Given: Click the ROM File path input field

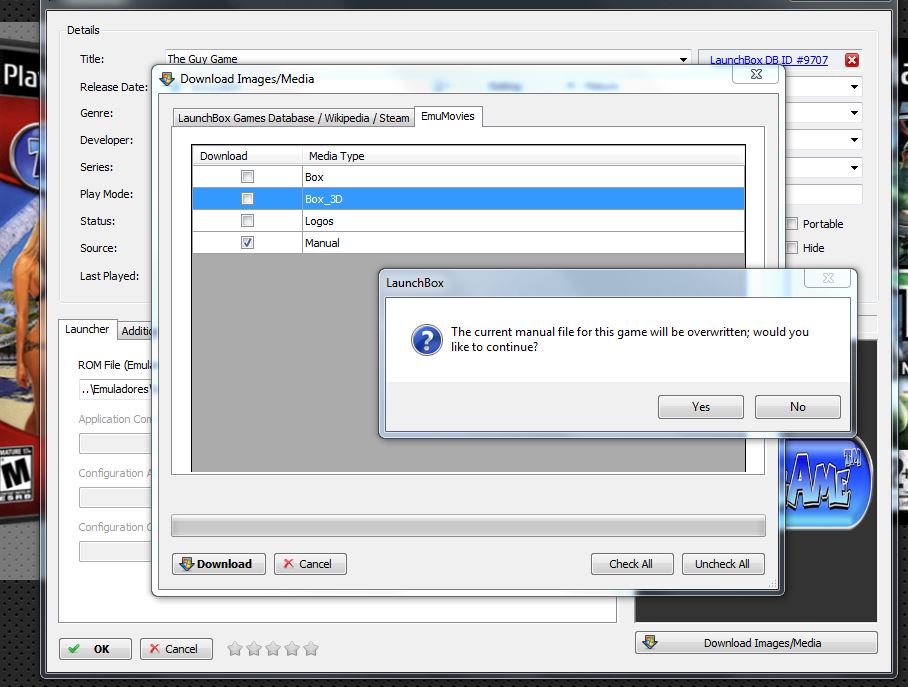Looking at the screenshot, I should [x=115, y=389].
